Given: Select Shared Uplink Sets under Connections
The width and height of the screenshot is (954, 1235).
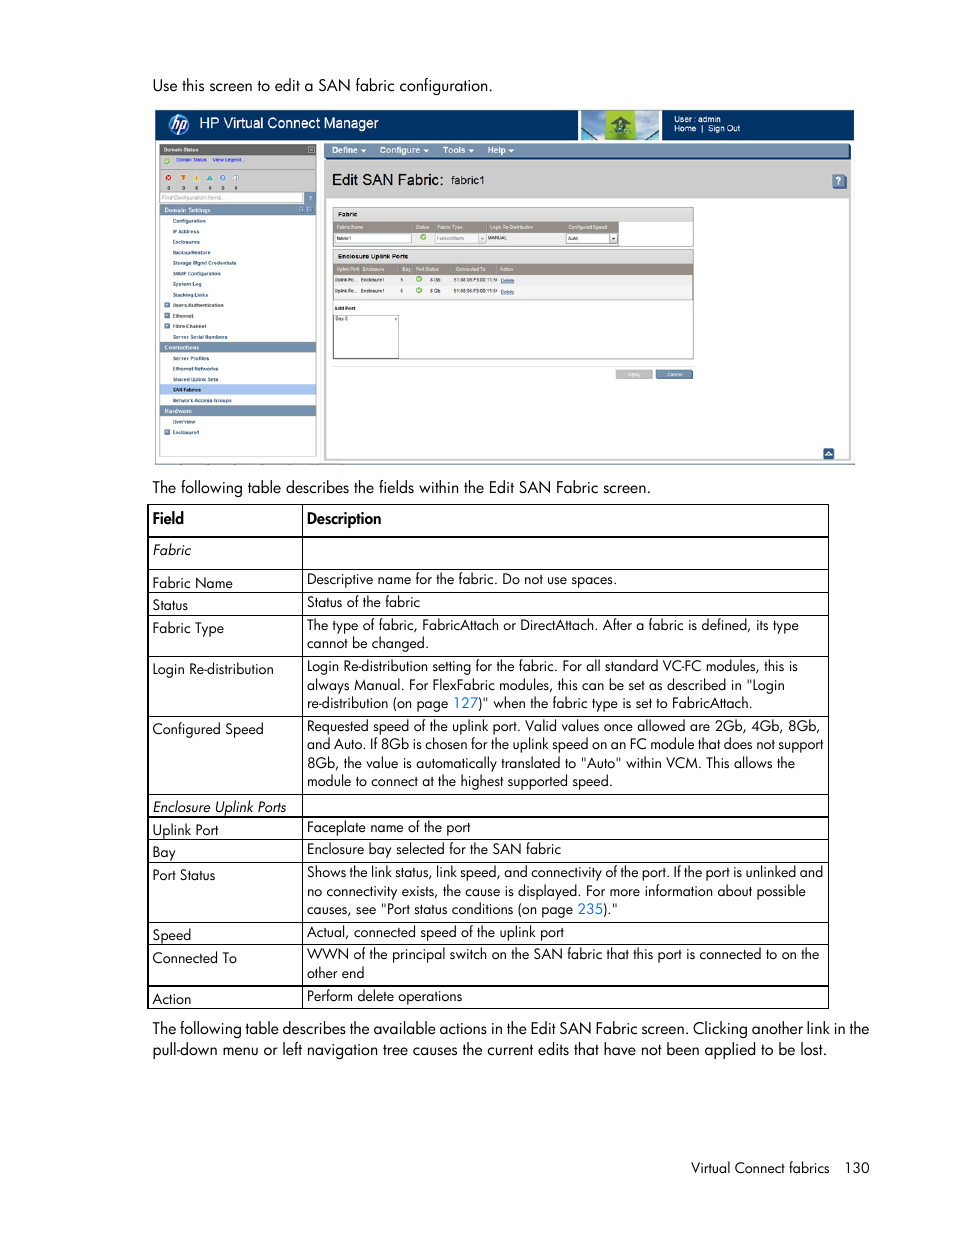Looking at the screenshot, I should point(195,379).
